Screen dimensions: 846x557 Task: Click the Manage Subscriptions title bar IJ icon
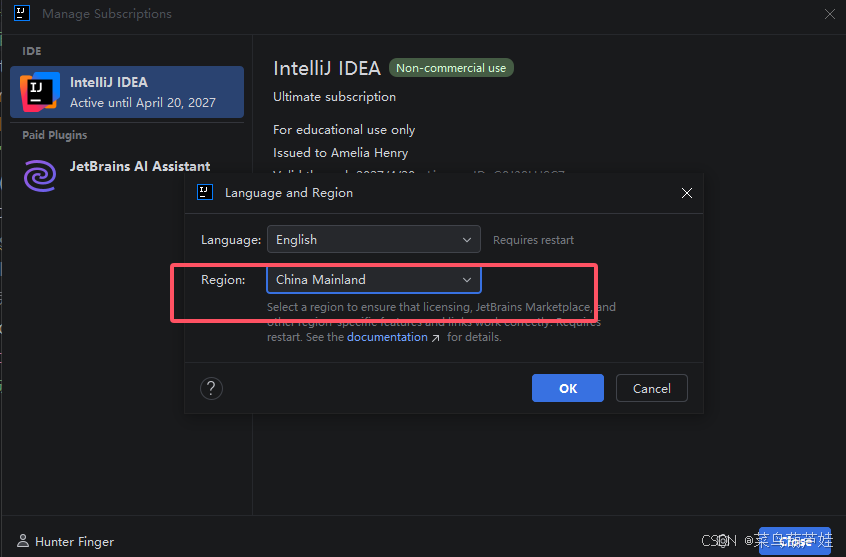[x=22, y=13]
